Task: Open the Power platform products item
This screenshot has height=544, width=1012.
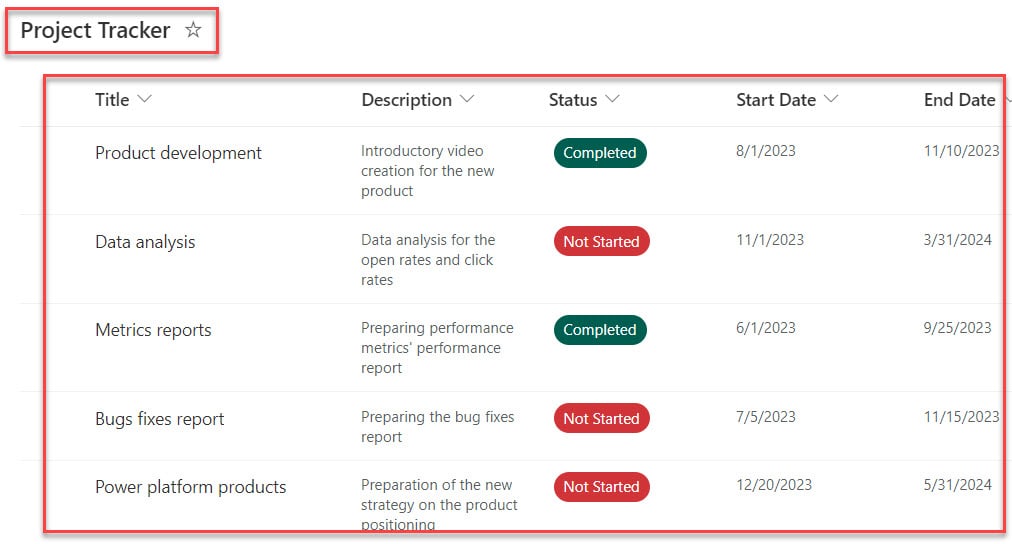Action: pyautogui.click(x=190, y=487)
